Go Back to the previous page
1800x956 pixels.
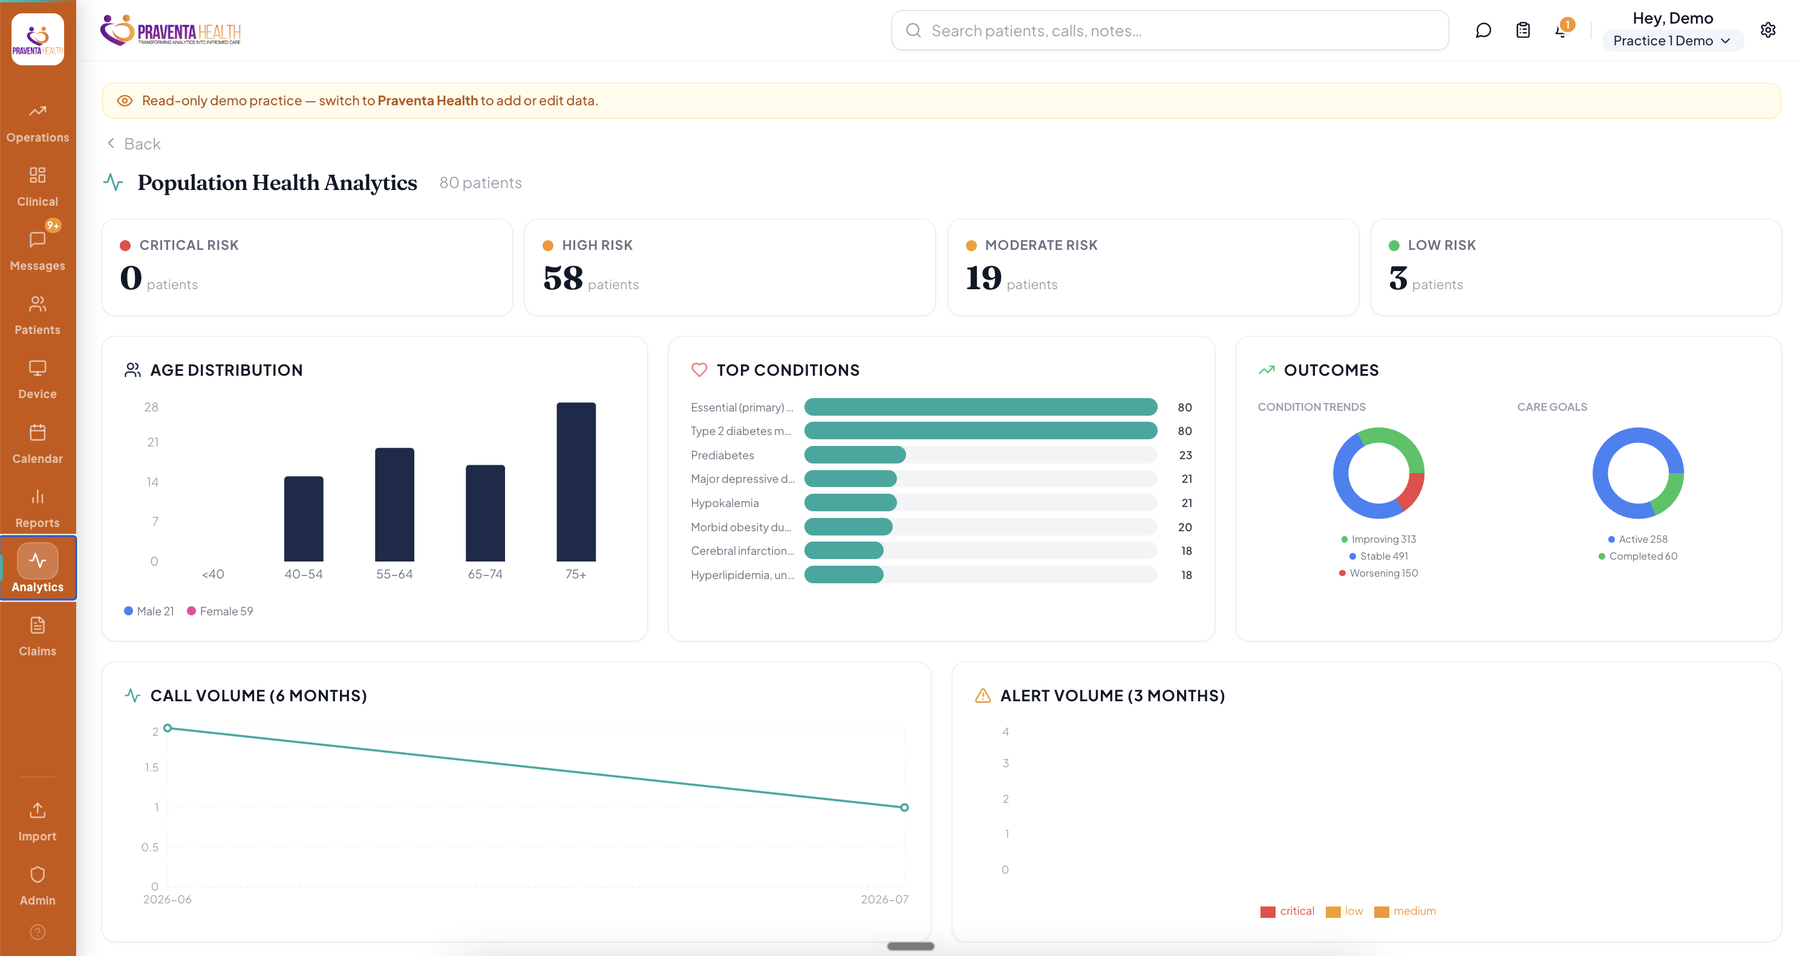click(x=133, y=144)
